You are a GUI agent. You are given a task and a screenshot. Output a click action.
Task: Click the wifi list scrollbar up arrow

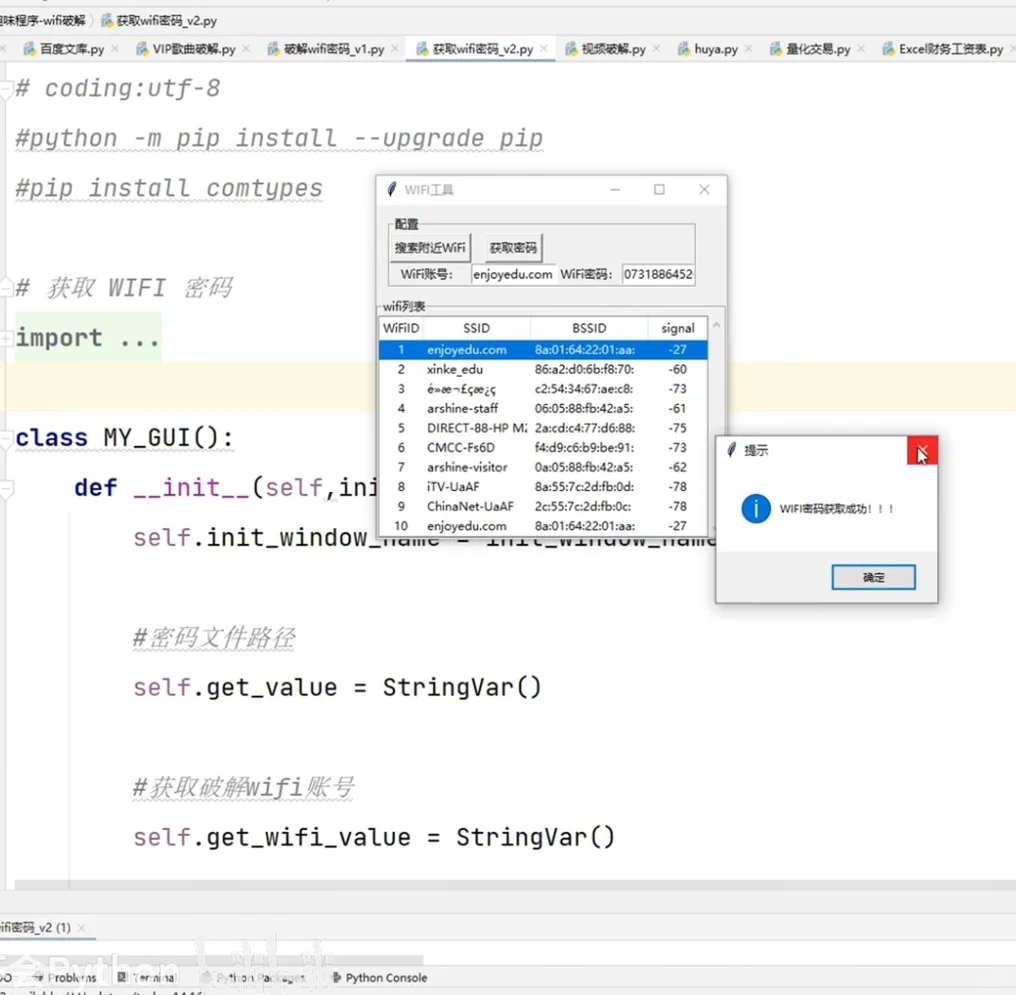716,325
